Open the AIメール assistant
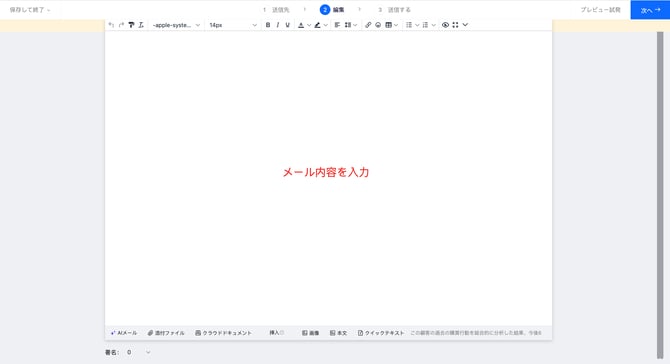This screenshot has width=670, height=364. point(124,333)
